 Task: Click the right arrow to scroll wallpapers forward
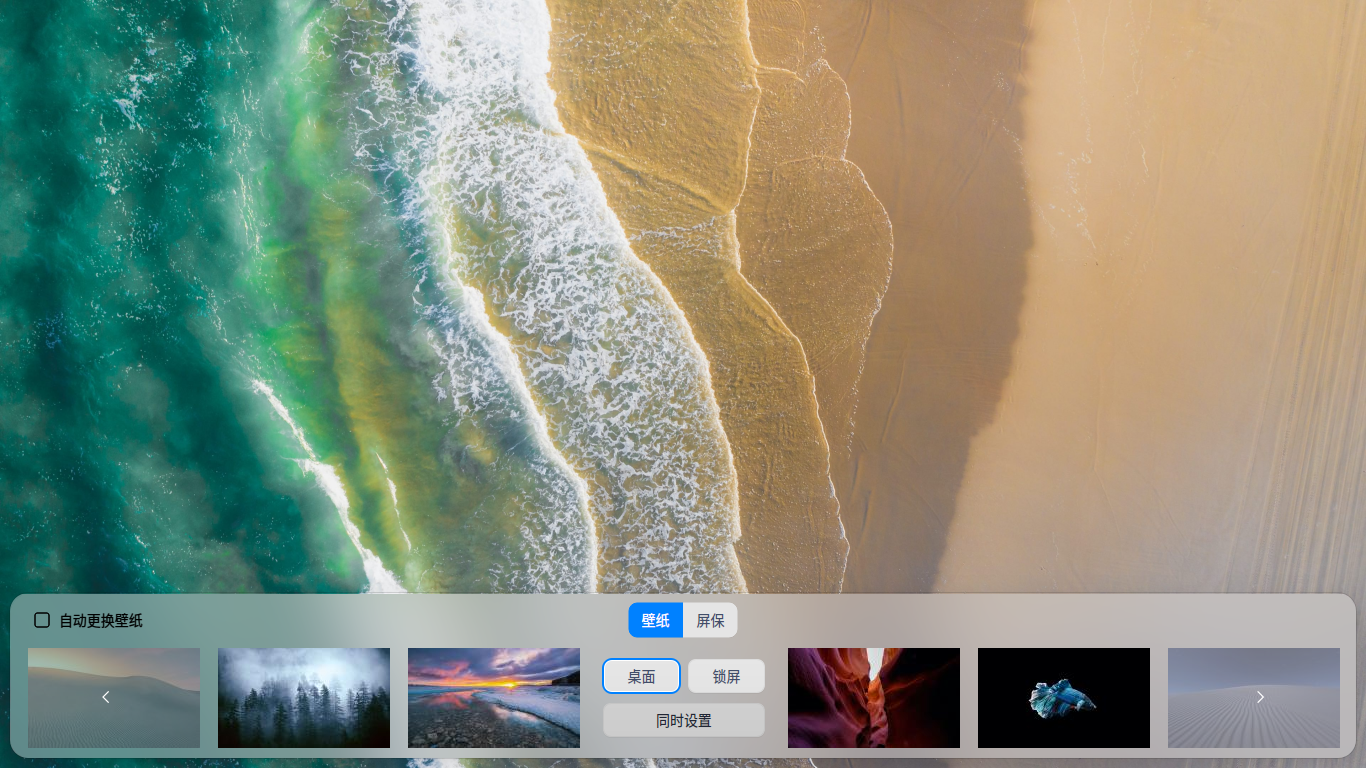coord(1260,697)
